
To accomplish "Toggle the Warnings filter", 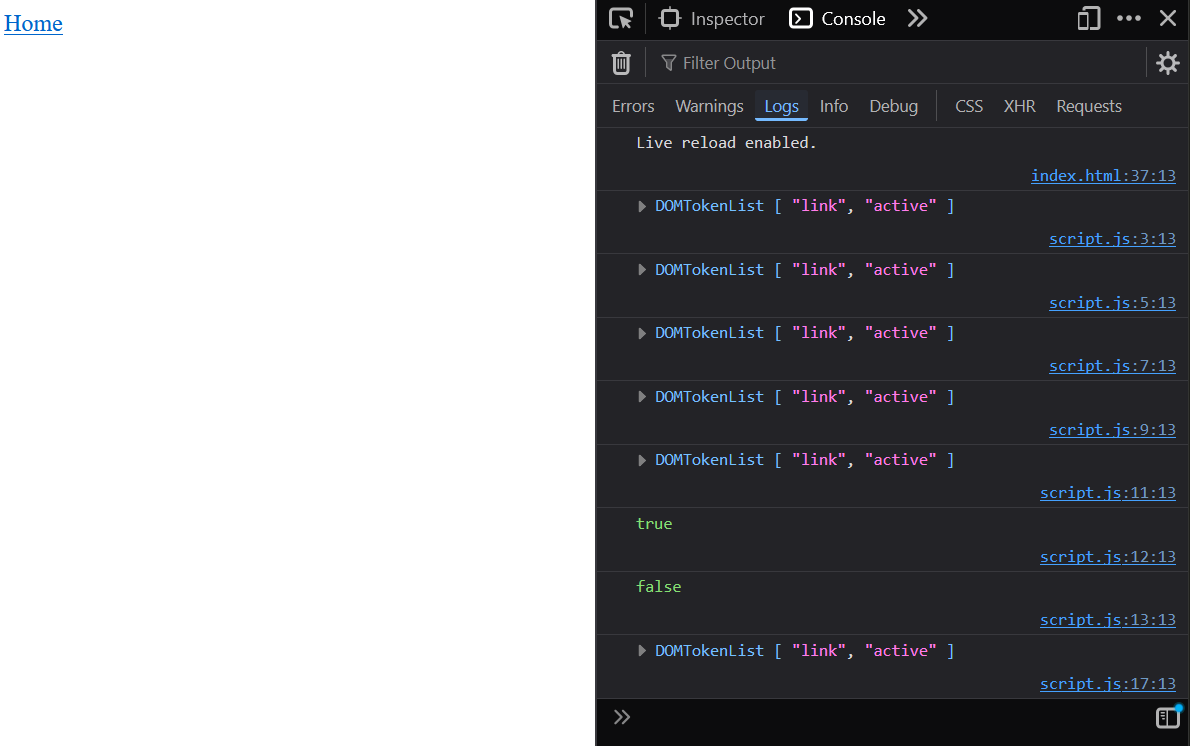I will tap(709, 106).
